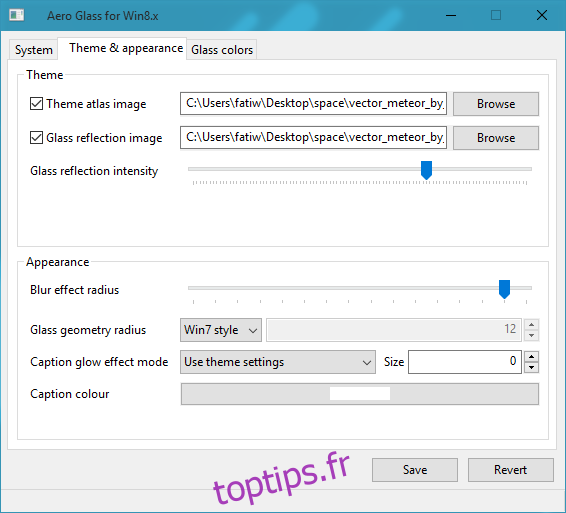Increase caption glow Size with up arrow
566x513 pixels.
click(531, 356)
